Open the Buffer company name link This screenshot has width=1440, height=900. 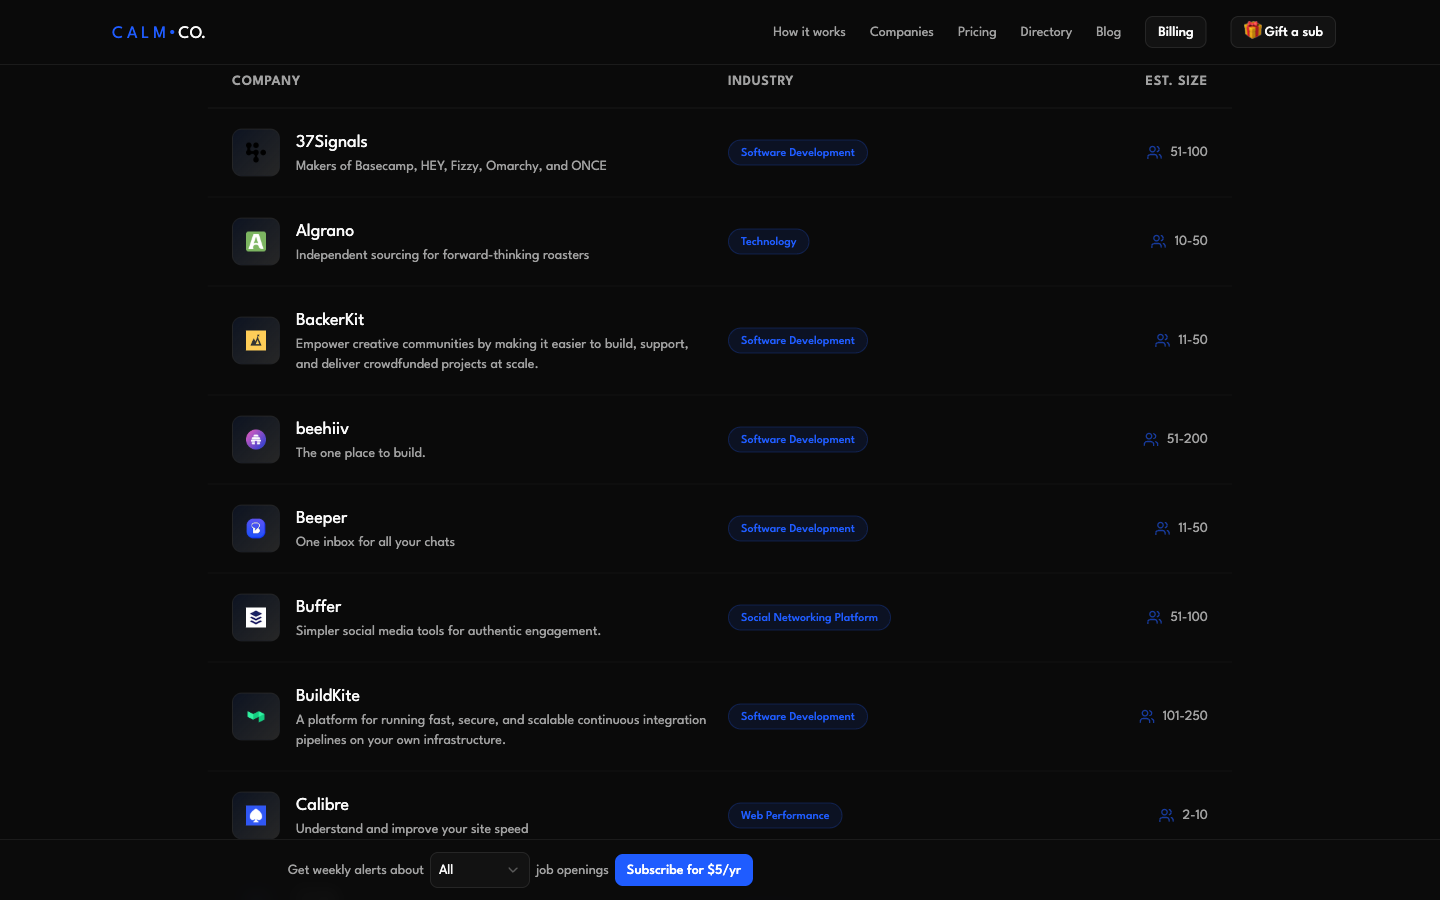coord(318,606)
